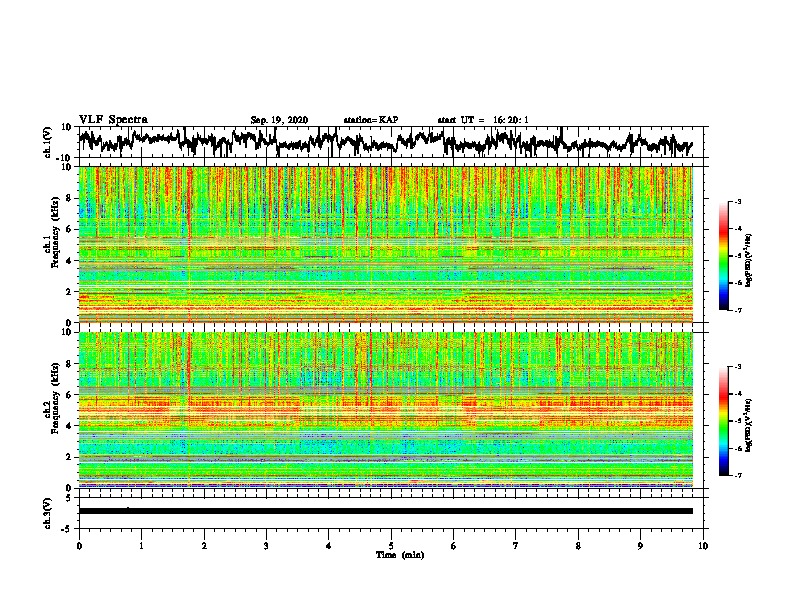Click the time-axis tick label "3"
The width and height of the screenshot is (792, 612).
click(266, 546)
